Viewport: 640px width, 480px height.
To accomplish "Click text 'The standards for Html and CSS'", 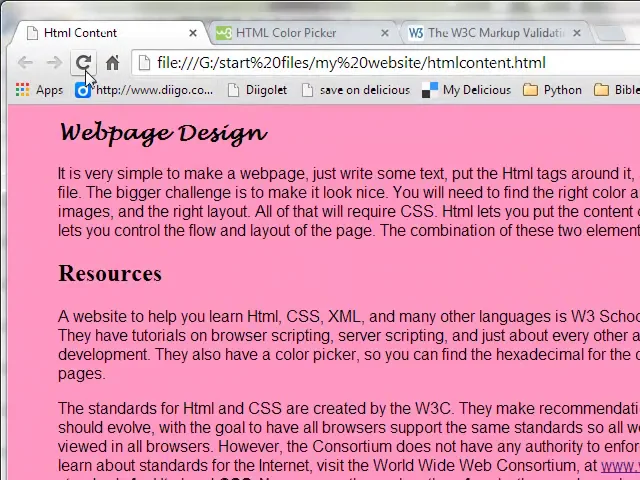I will point(170,409).
